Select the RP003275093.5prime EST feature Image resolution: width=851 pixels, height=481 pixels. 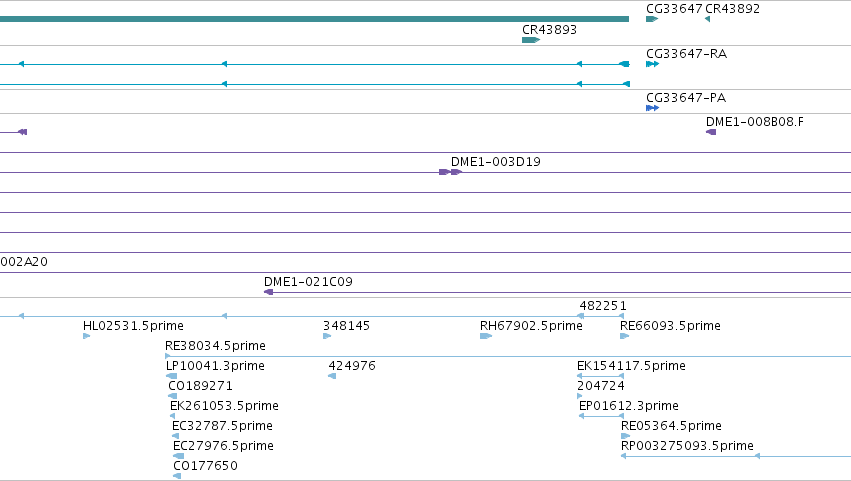(x=736, y=456)
